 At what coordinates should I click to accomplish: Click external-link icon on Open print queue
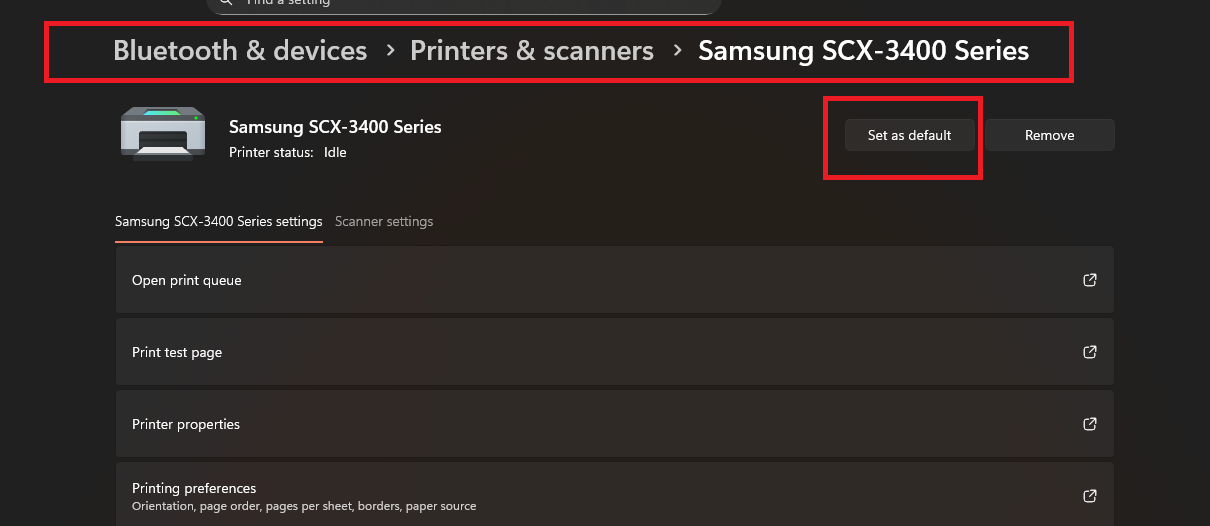1090,280
